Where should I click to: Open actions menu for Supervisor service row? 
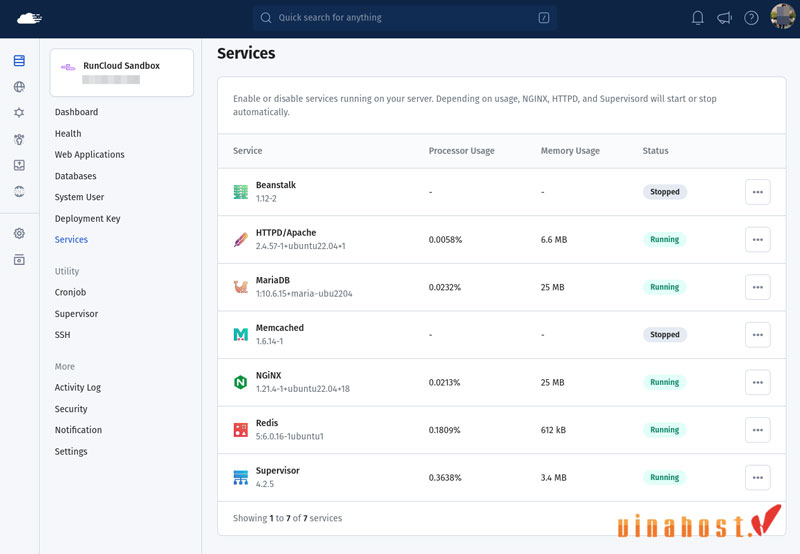pyautogui.click(x=757, y=477)
